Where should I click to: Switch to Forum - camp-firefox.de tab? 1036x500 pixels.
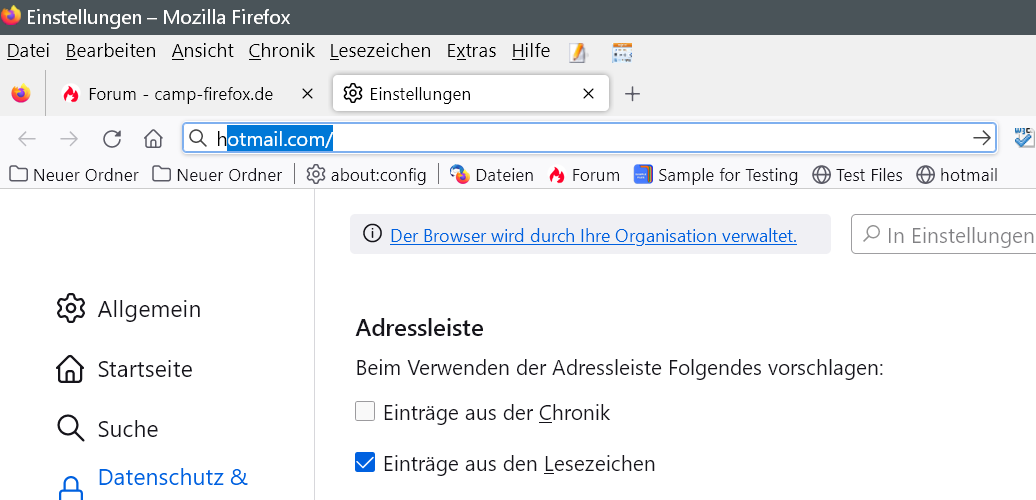(x=180, y=94)
